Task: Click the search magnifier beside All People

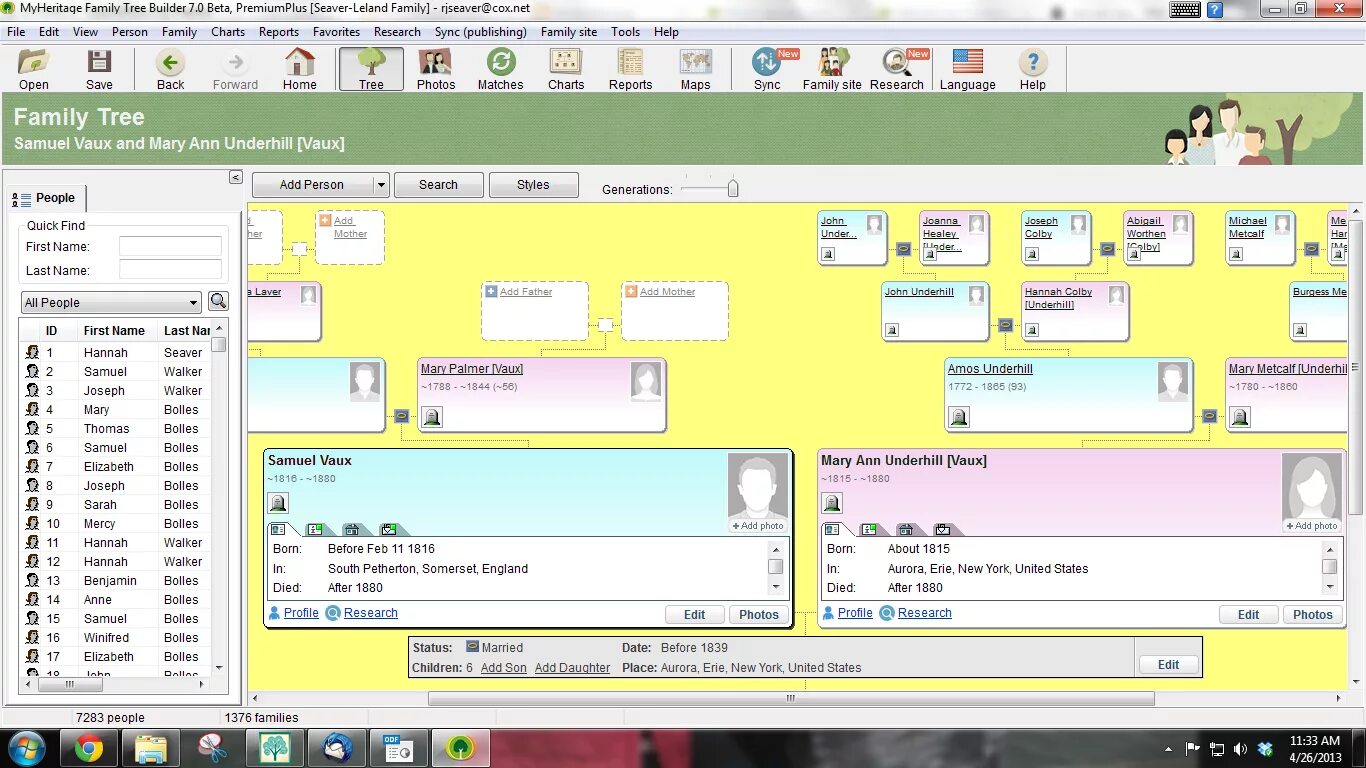Action: [x=218, y=302]
